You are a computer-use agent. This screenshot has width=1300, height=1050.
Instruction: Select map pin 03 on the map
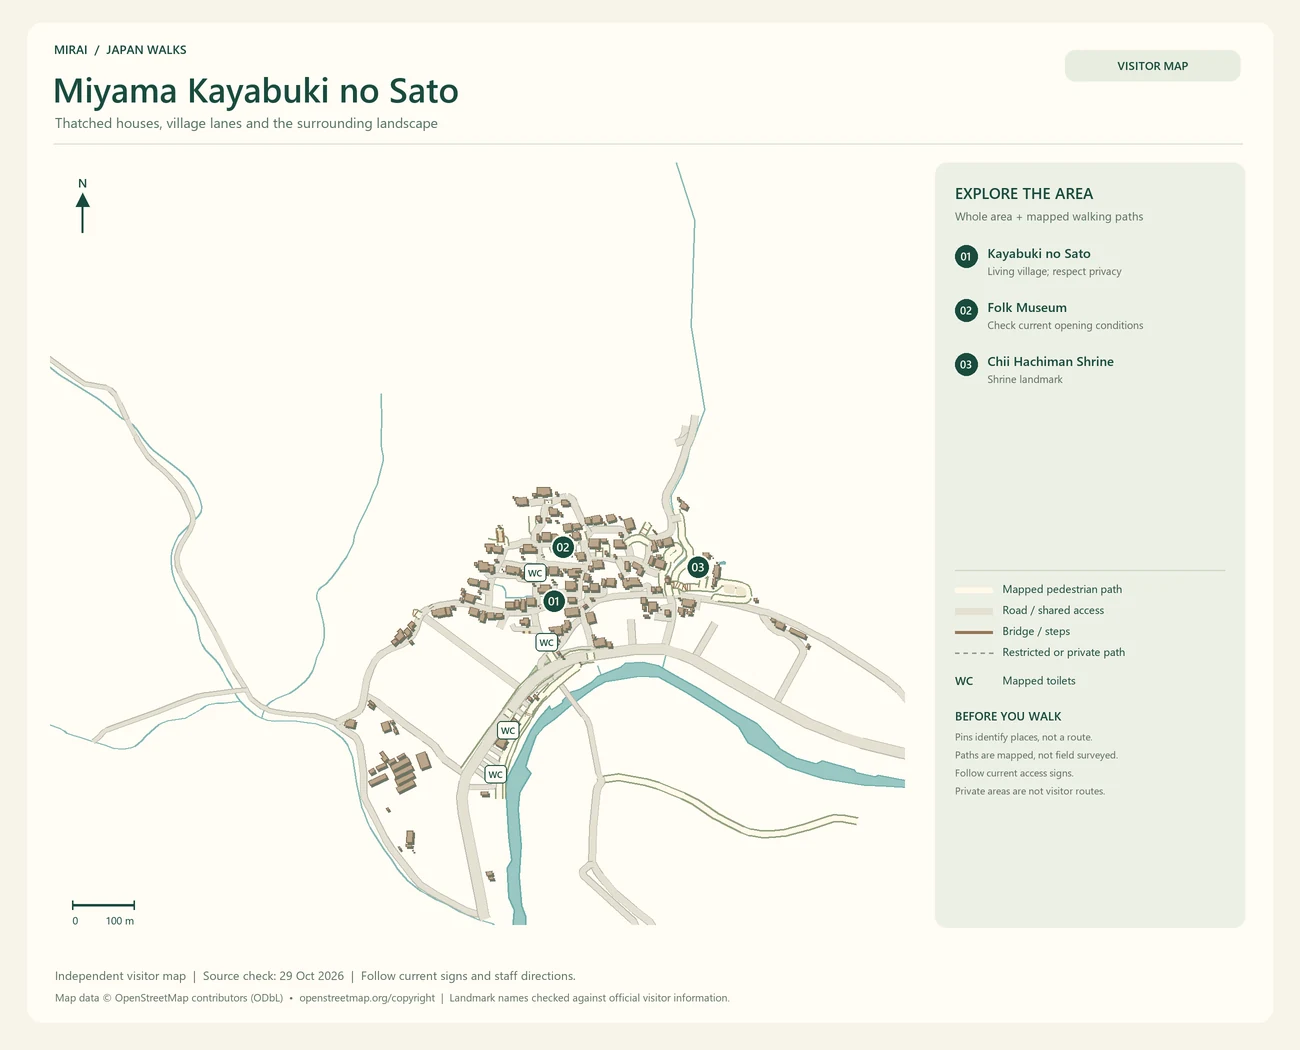tap(698, 567)
